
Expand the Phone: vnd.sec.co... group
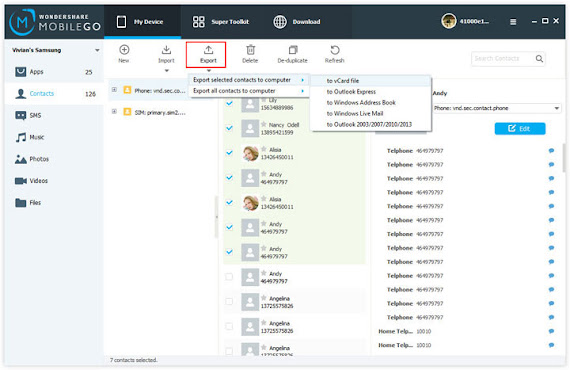coord(114,89)
